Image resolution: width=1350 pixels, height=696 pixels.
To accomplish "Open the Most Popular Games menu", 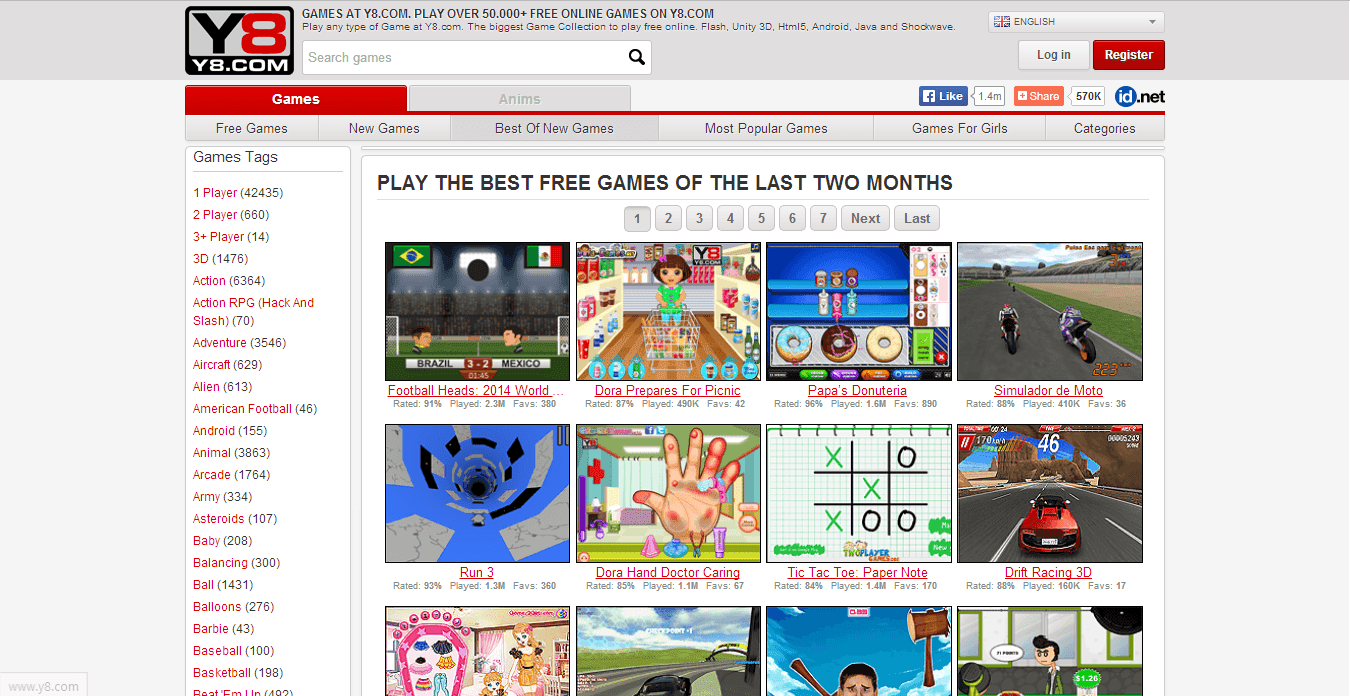I will [766, 128].
